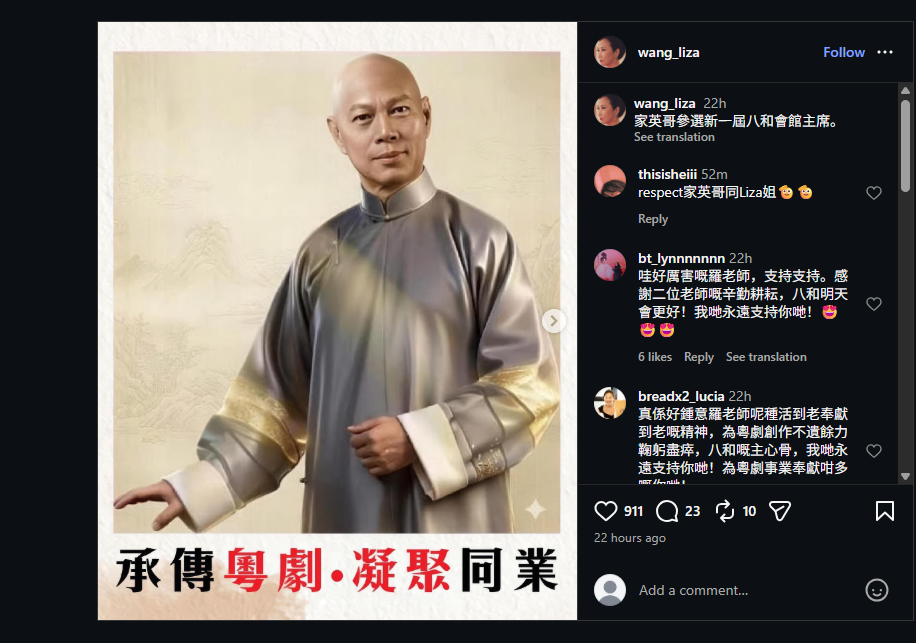Open emoji picker in comment box
Image resolution: width=916 pixels, height=643 pixels.
click(x=876, y=590)
